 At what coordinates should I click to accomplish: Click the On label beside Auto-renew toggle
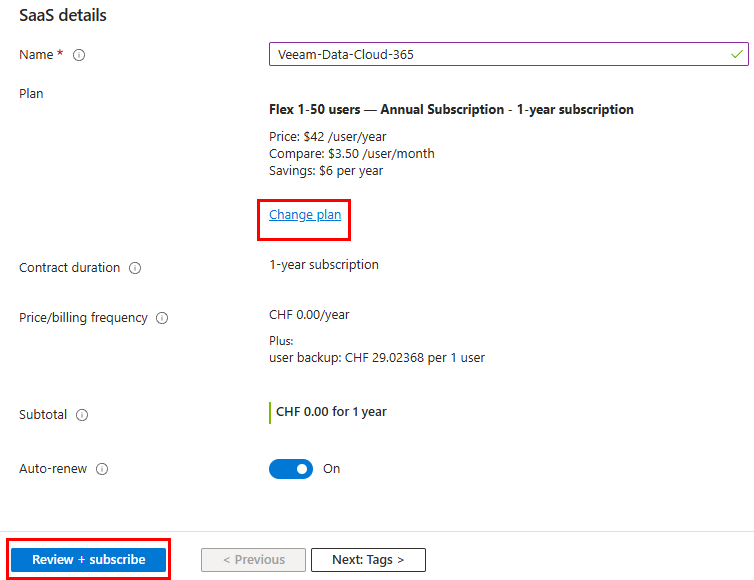coord(331,469)
